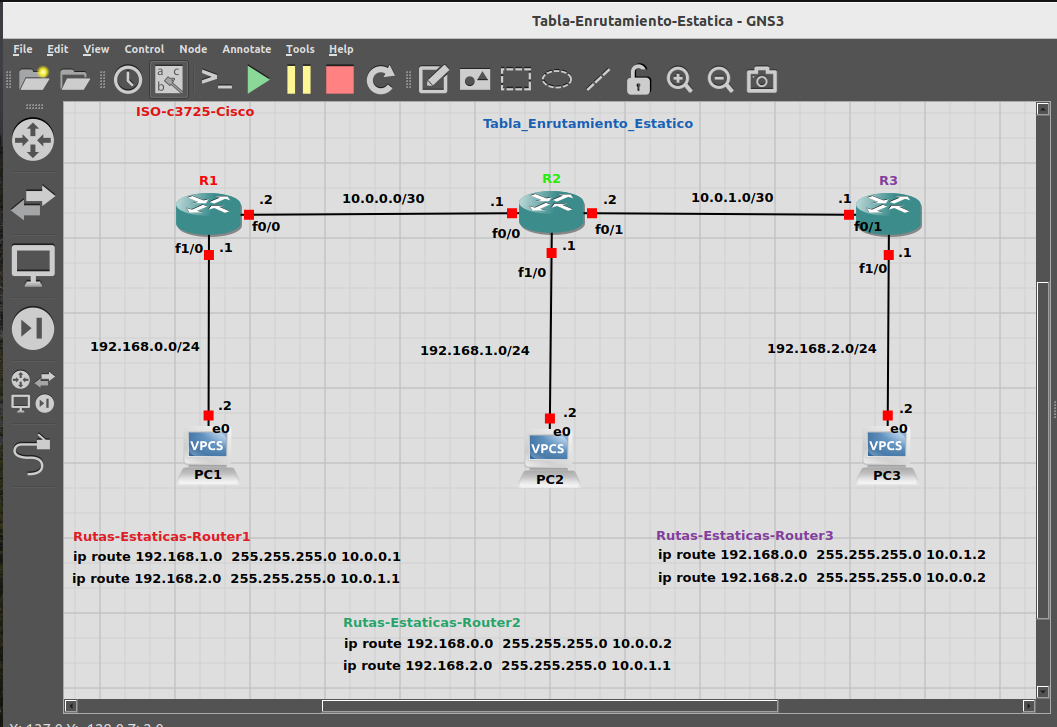The width and height of the screenshot is (1057, 727).
Task: Click Router2 route with next hop 10.0.0.2
Action: tap(508, 644)
